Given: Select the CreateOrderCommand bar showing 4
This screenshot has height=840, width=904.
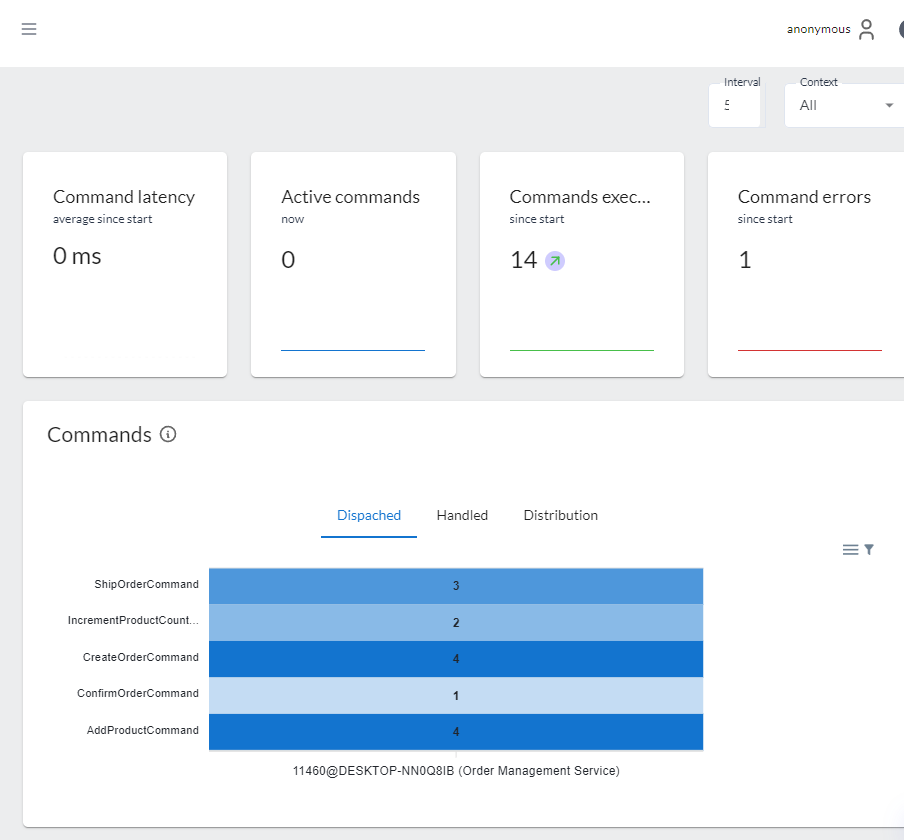Looking at the screenshot, I should pos(456,659).
